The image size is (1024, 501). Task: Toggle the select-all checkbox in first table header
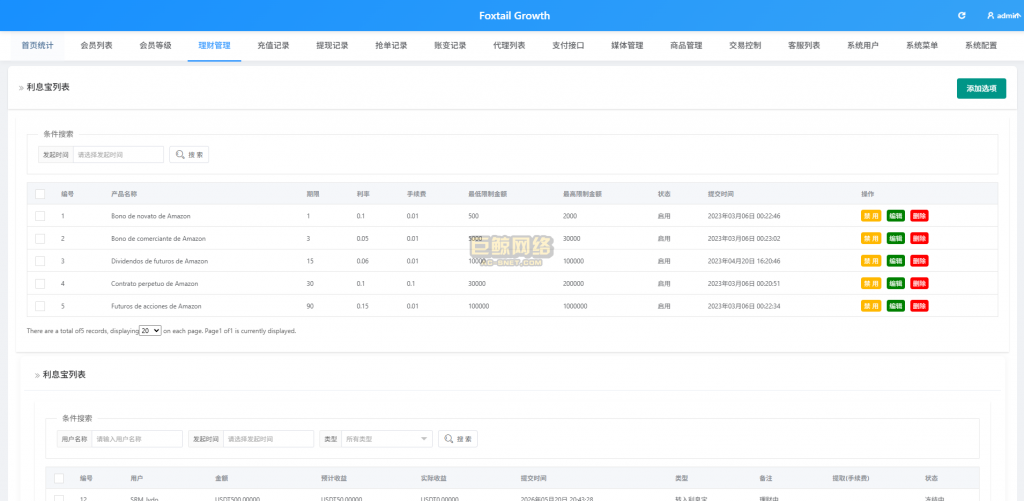(x=40, y=194)
